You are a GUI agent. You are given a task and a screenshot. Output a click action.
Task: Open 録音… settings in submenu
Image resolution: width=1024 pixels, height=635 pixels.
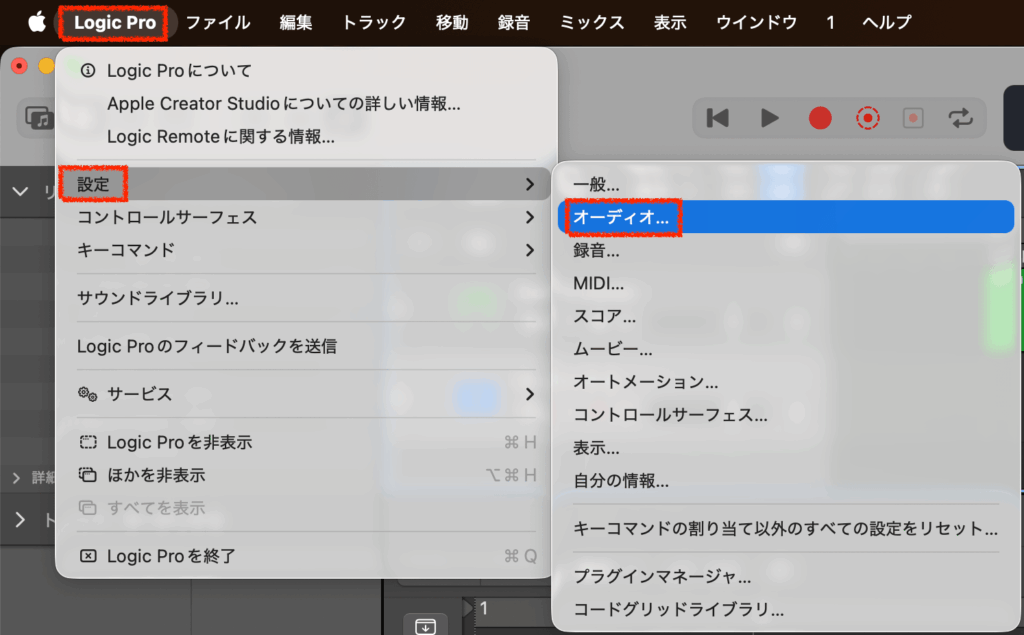pos(786,250)
